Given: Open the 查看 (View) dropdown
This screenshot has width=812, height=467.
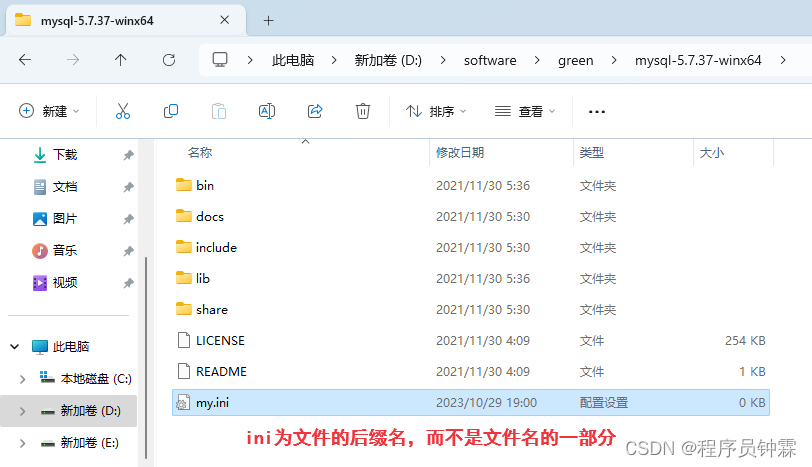Looking at the screenshot, I should pyautogui.click(x=525, y=111).
